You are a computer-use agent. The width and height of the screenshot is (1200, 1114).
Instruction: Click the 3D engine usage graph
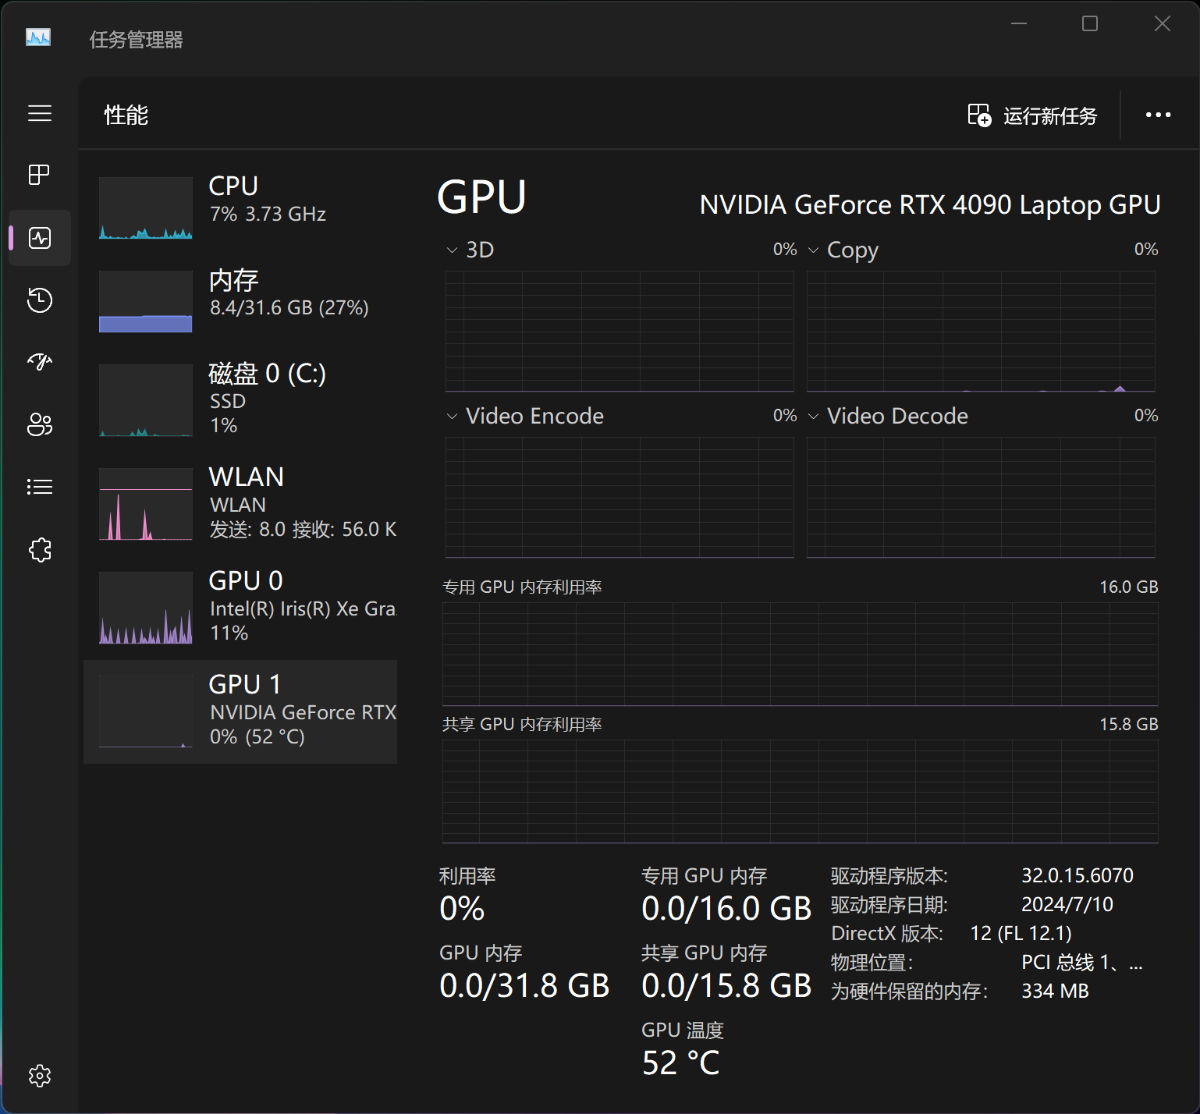(x=619, y=331)
